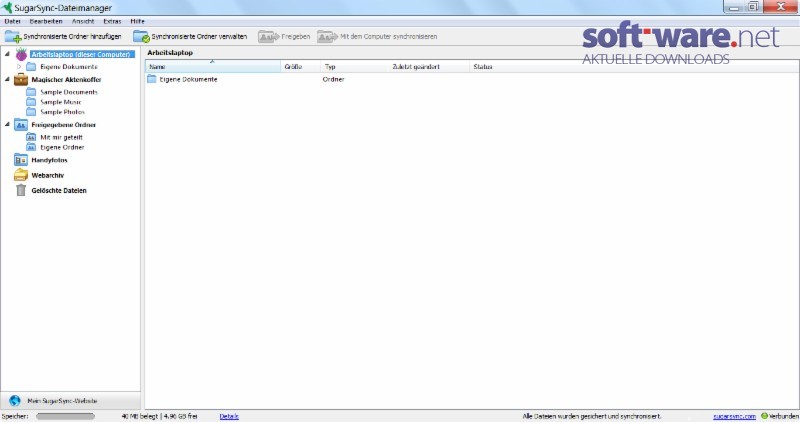Select Freigegebene Ordner label in tree
The height and width of the screenshot is (422, 800).
(x=64, y=125)
